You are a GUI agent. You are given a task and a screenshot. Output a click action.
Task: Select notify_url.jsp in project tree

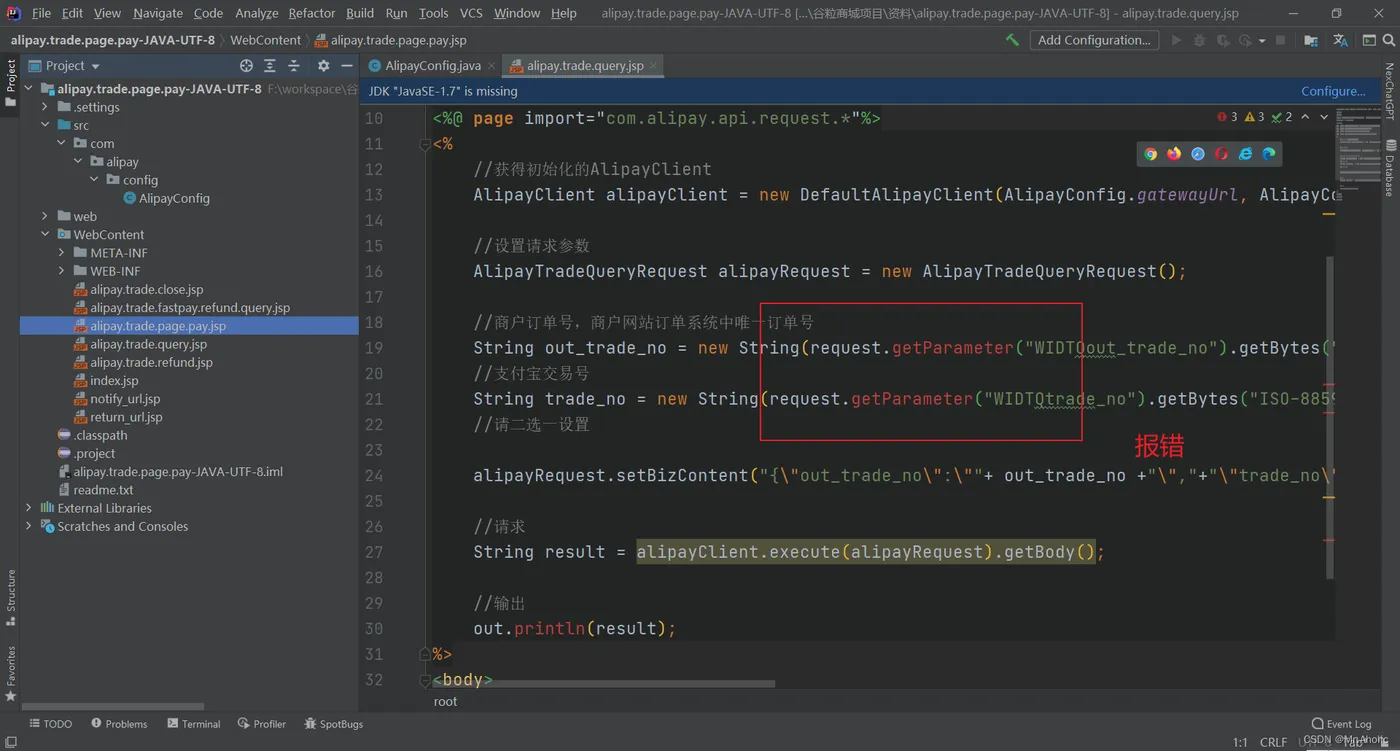pyautogui.click(x=125, y=399)
